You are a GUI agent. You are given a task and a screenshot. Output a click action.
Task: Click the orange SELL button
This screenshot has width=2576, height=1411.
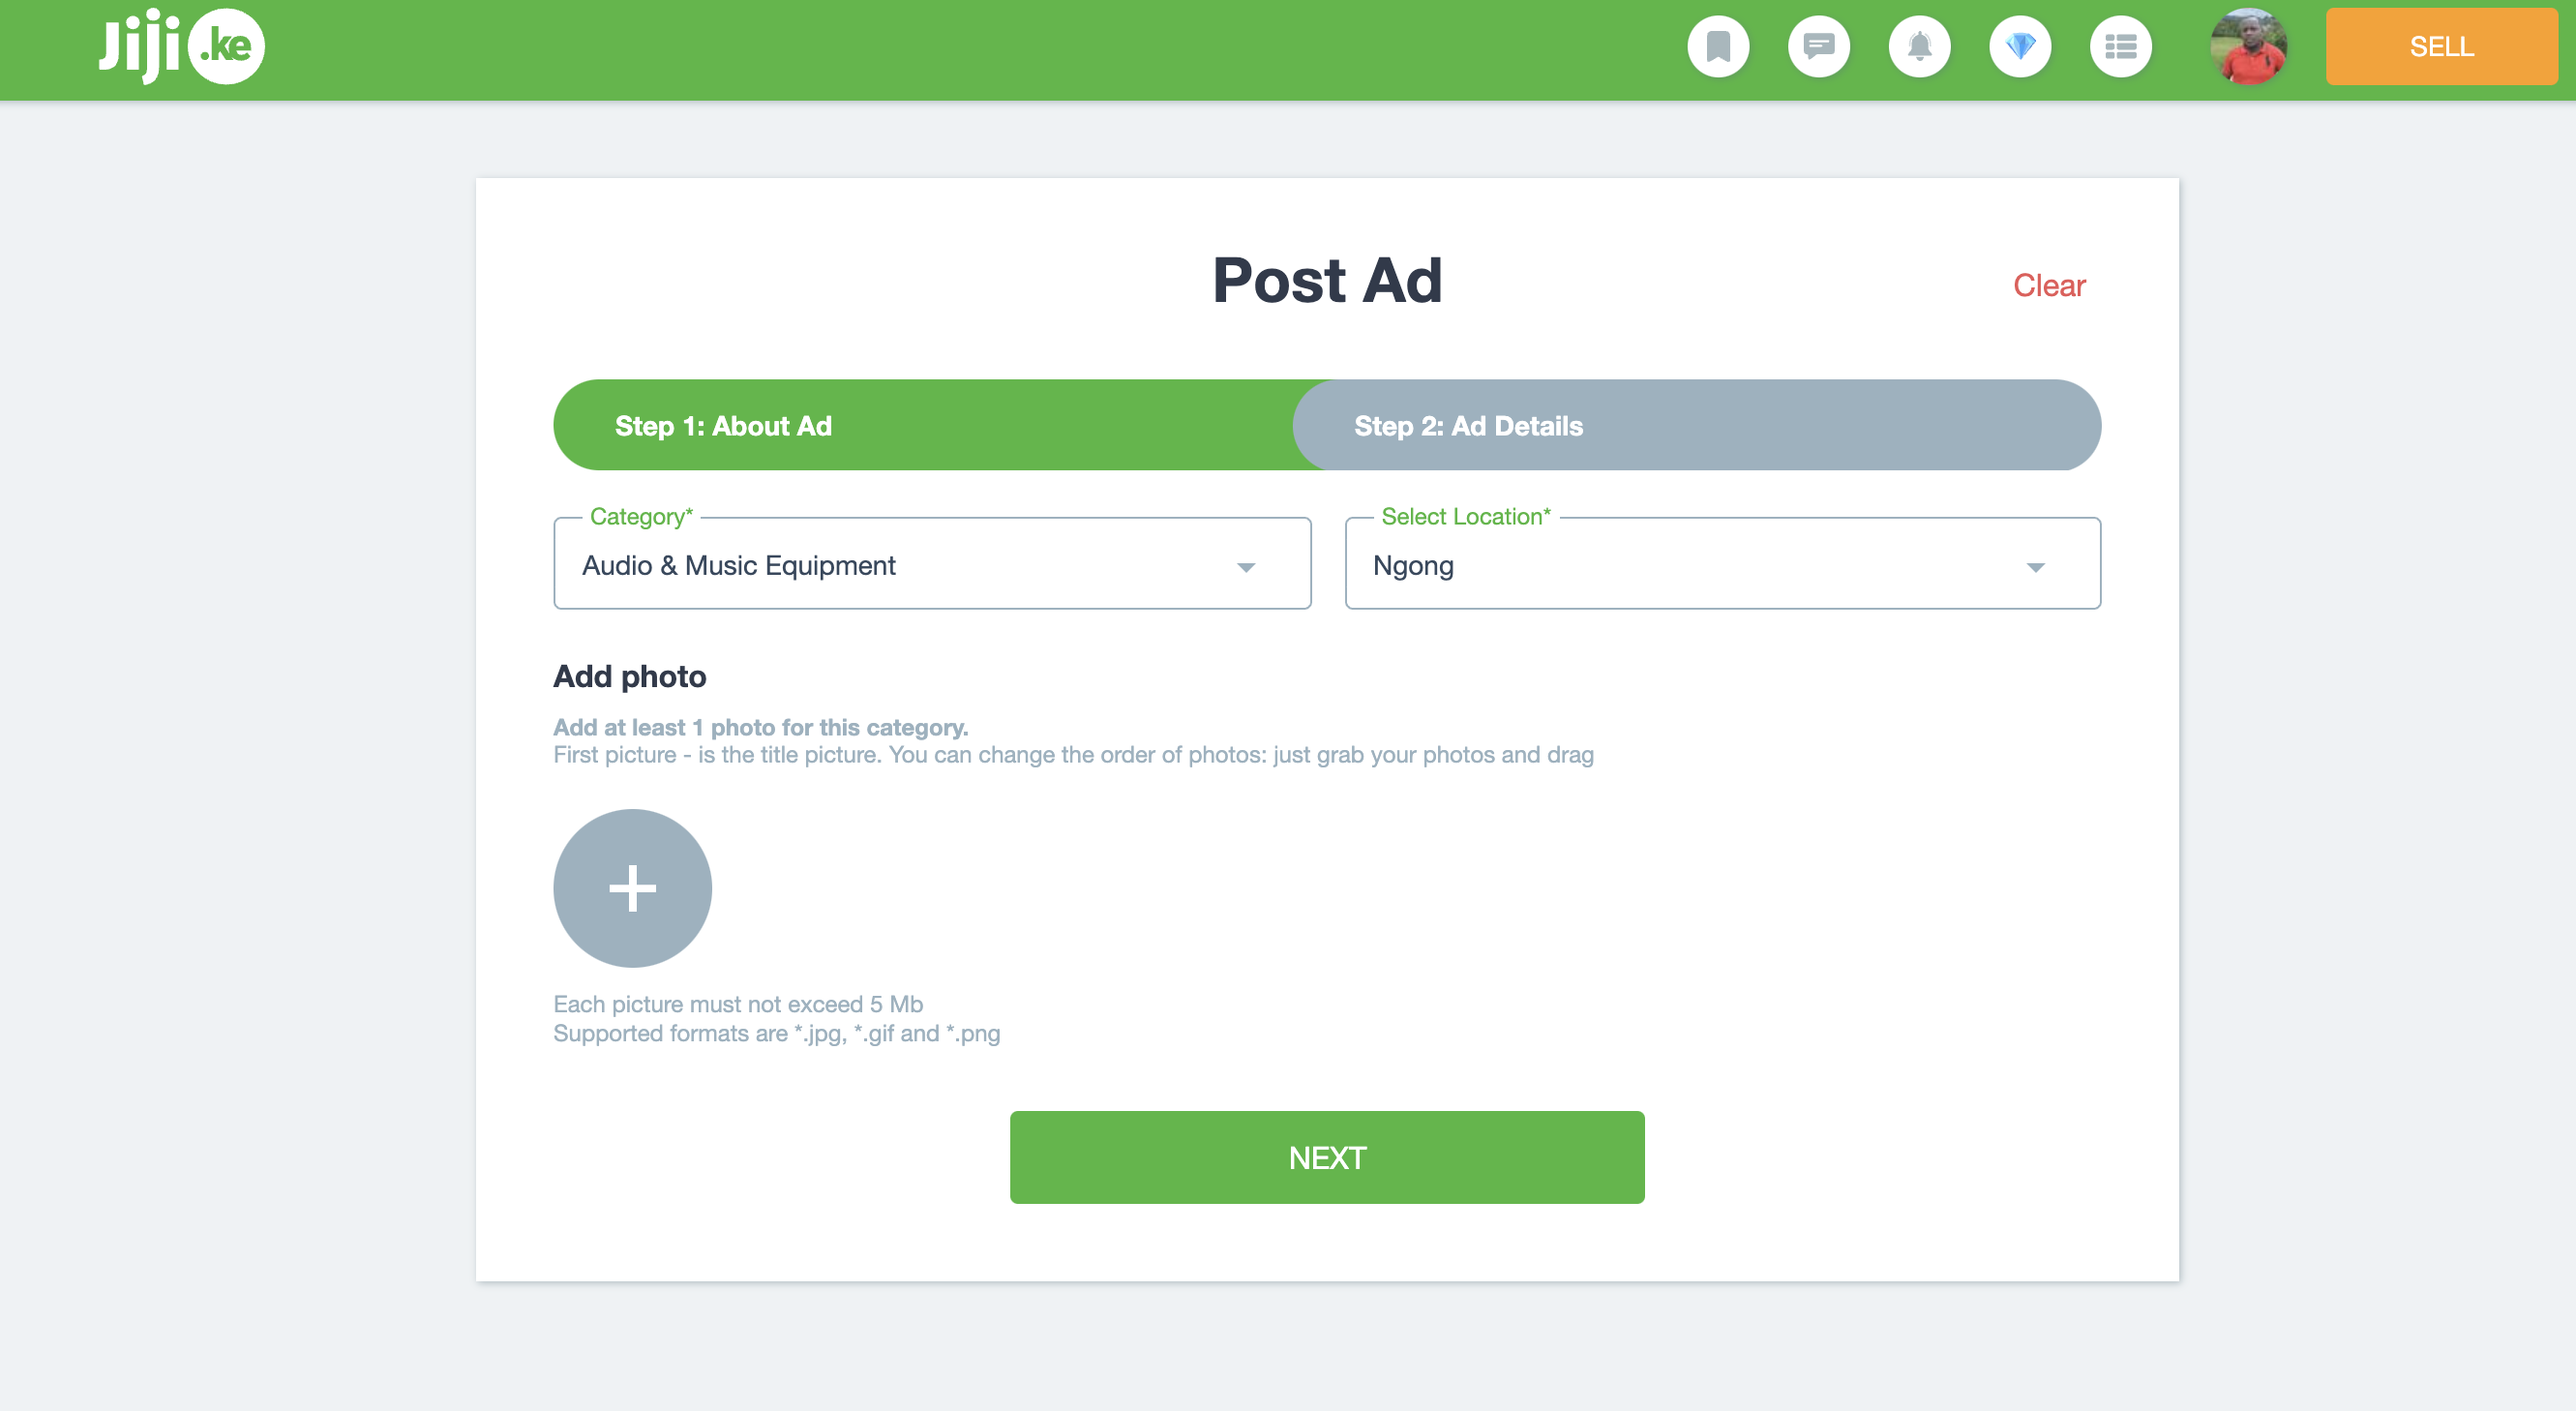tap(2441, 46)
